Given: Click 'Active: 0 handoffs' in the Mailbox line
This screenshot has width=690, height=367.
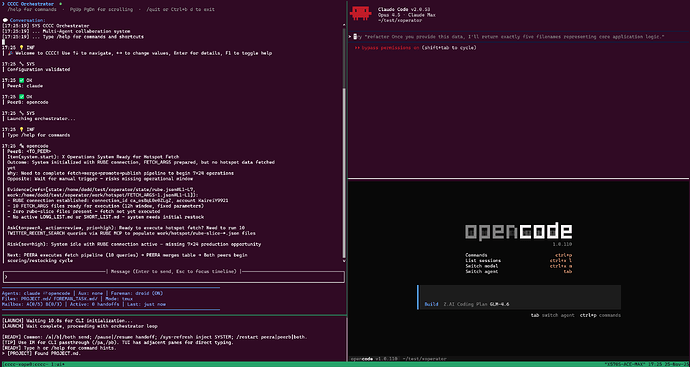Looking at the screenshot, I should click(x=94, y=304).
